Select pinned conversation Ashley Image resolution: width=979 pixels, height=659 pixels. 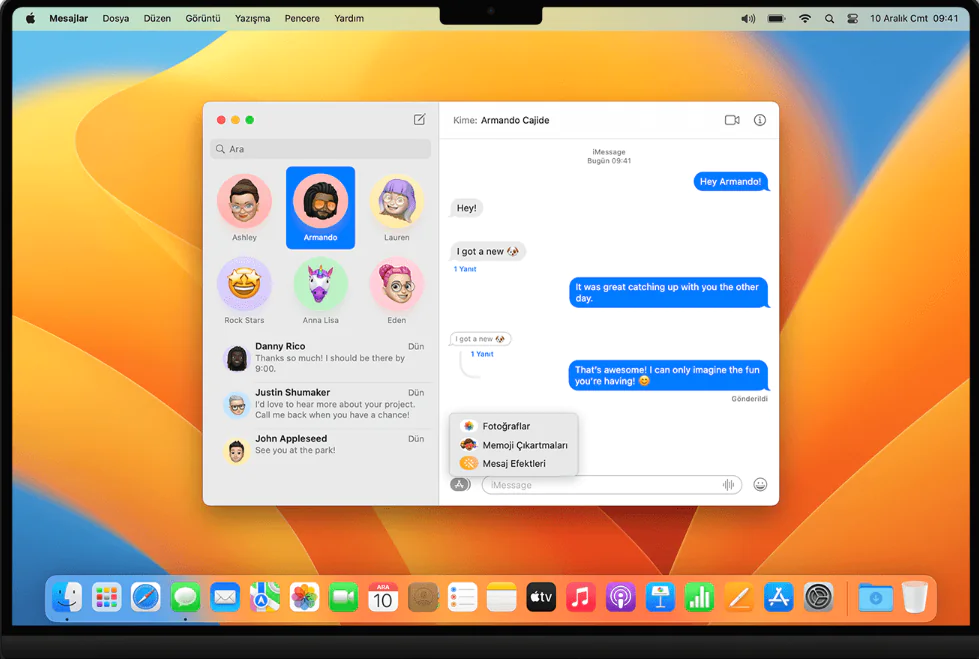tap(244, 208)
